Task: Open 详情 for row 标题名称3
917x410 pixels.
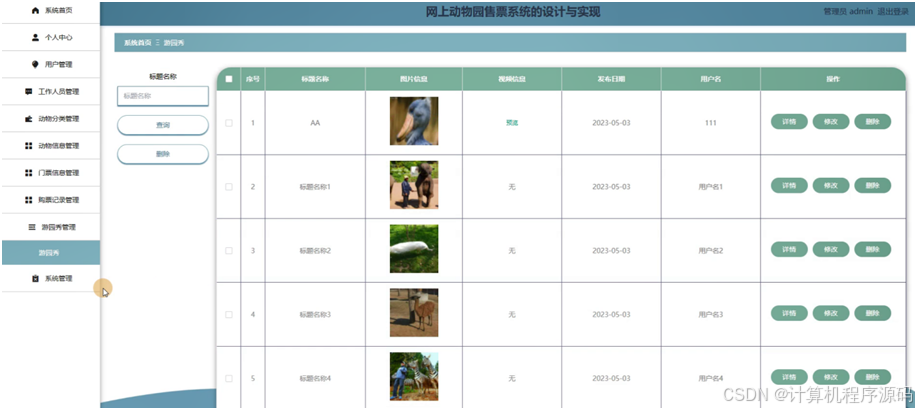Action: 789,313
